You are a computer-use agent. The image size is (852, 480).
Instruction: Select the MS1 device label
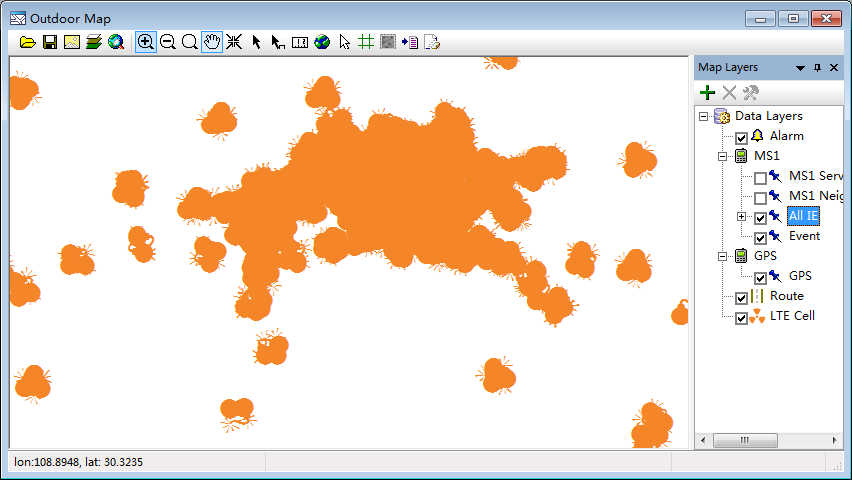click(767, 156)
